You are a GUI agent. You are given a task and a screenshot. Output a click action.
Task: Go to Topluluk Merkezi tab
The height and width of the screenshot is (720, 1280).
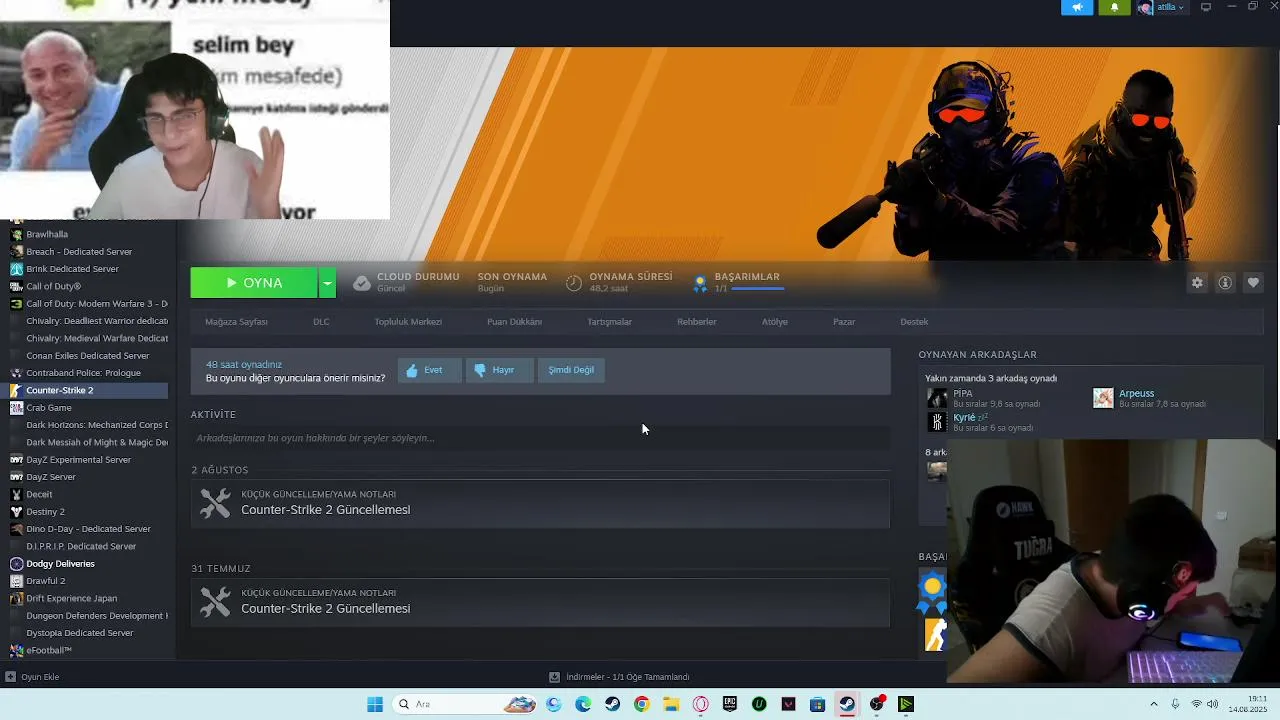pos(408,322)
